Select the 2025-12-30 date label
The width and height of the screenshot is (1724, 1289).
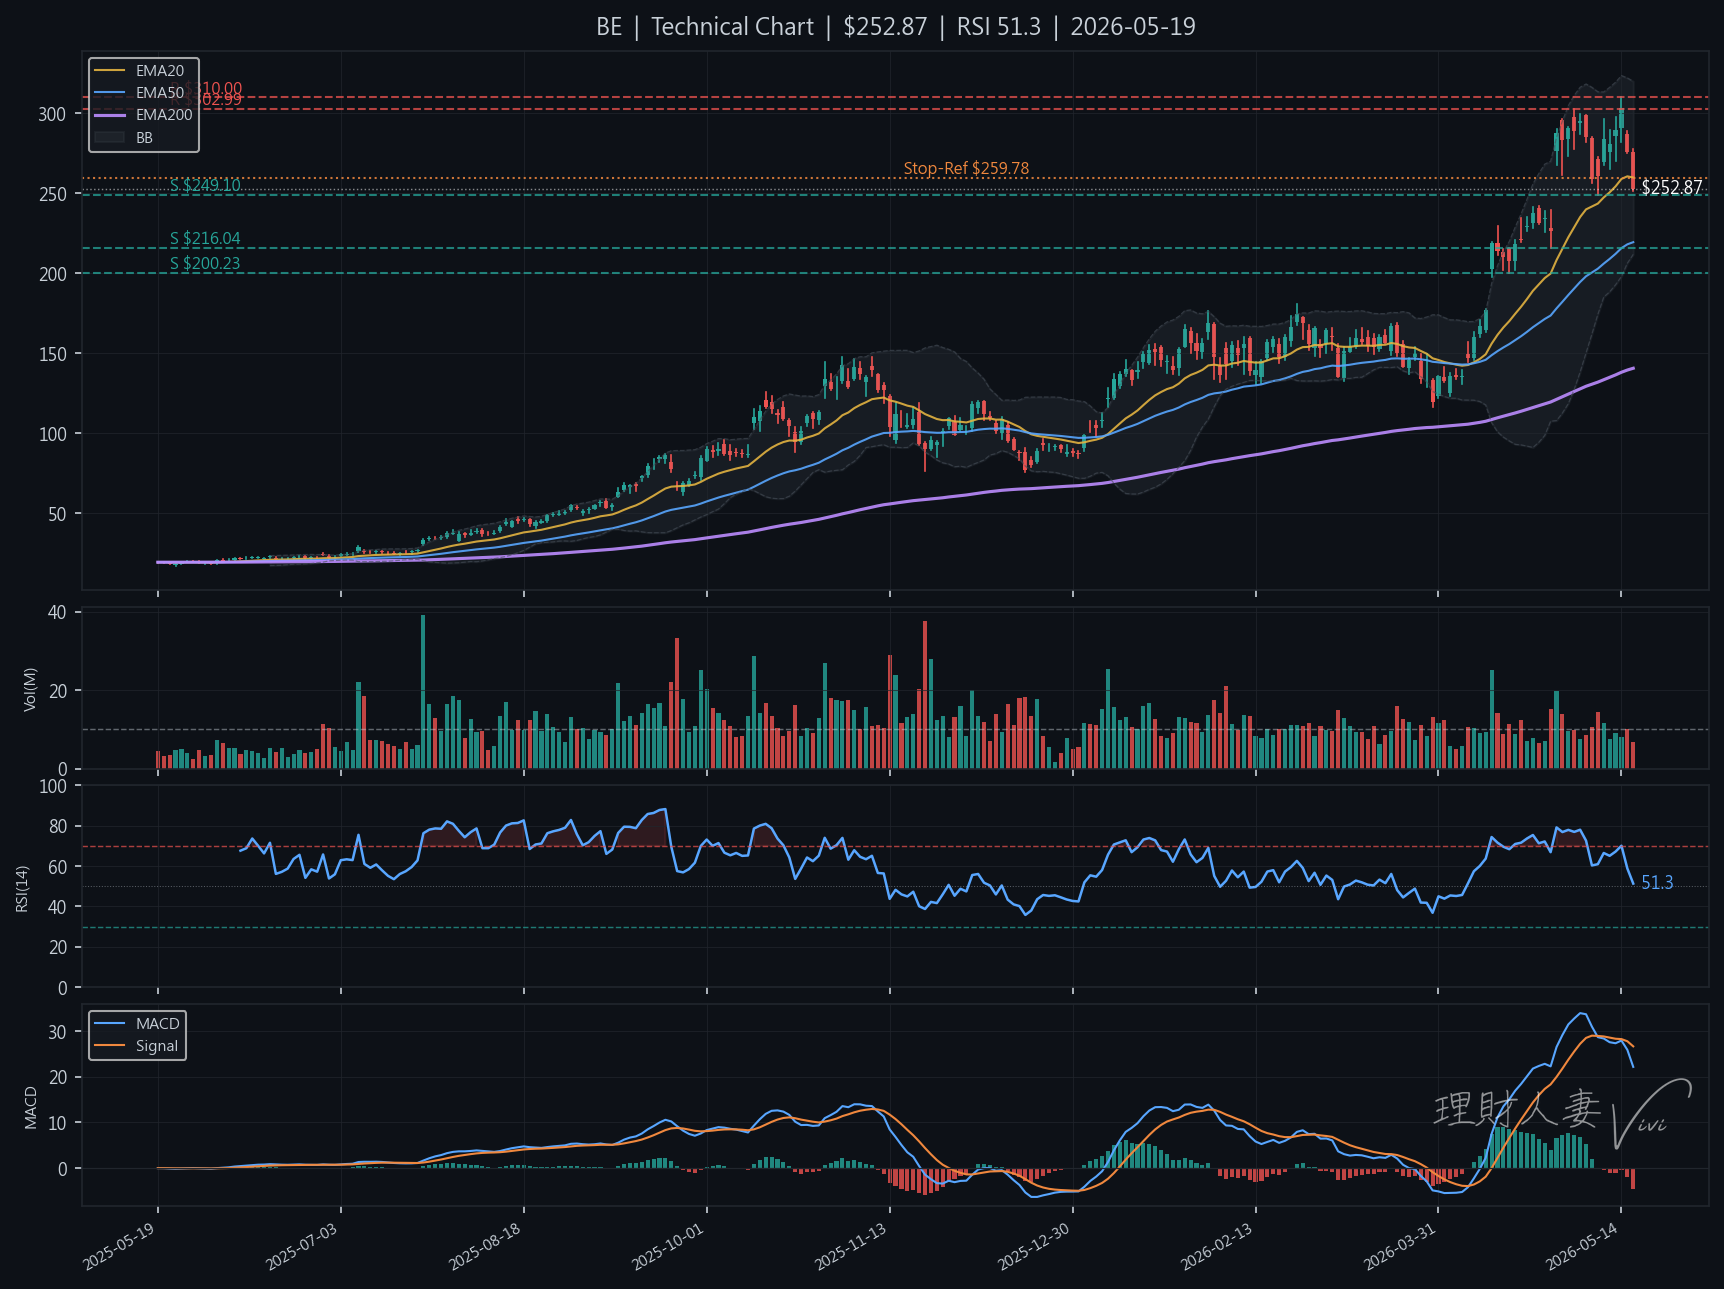coord(1035,1246)
